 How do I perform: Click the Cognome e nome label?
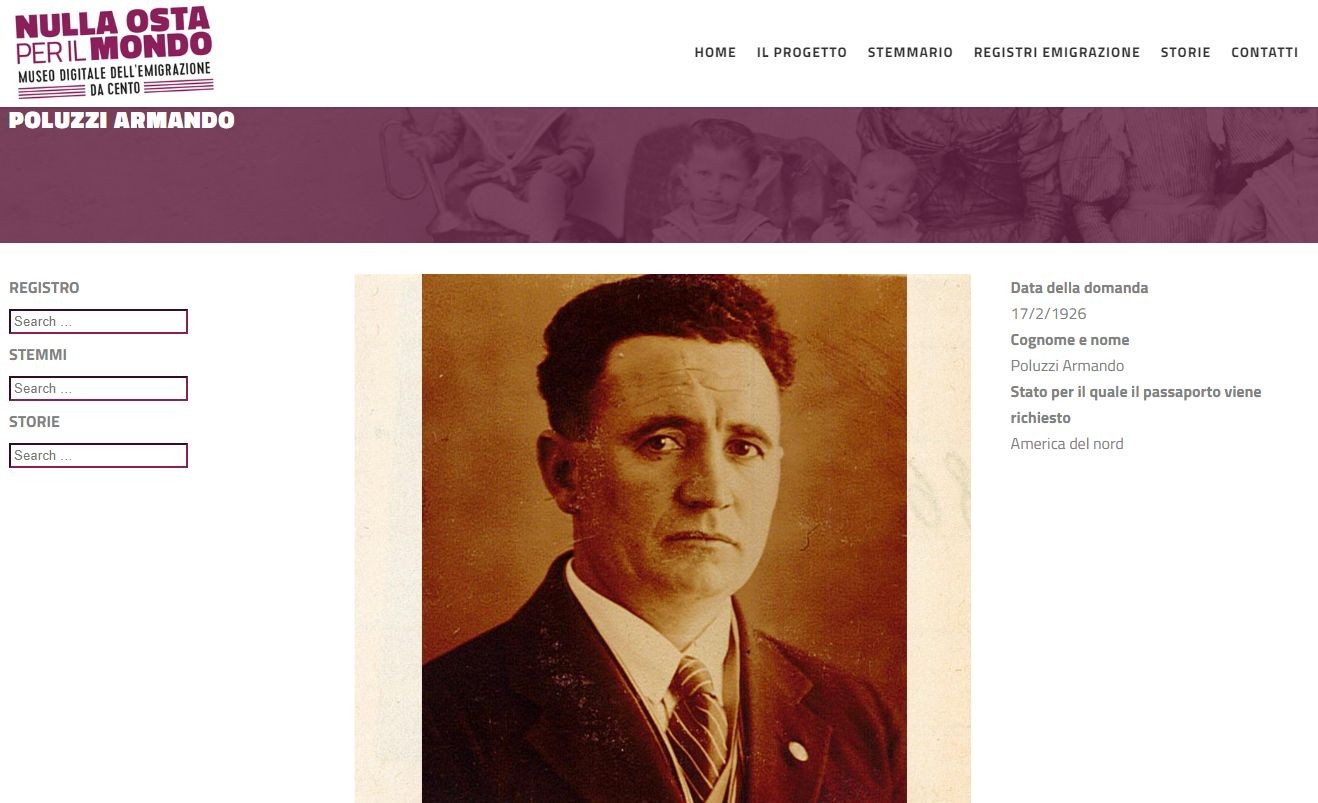(x=1069, y=340)
